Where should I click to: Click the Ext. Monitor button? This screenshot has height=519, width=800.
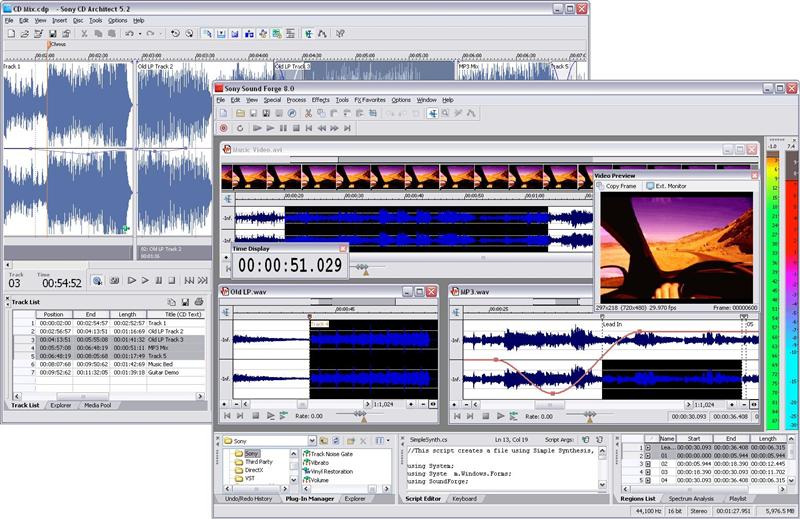click(x=666, y=186)
